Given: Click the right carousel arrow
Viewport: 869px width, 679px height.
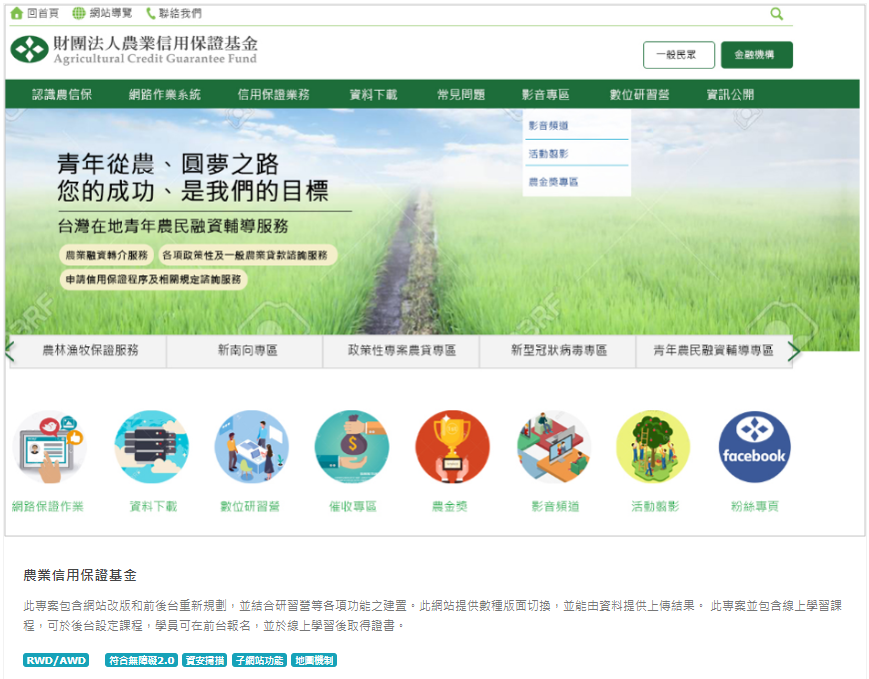Looking at the screenshot, I should [x=794, y=351].
